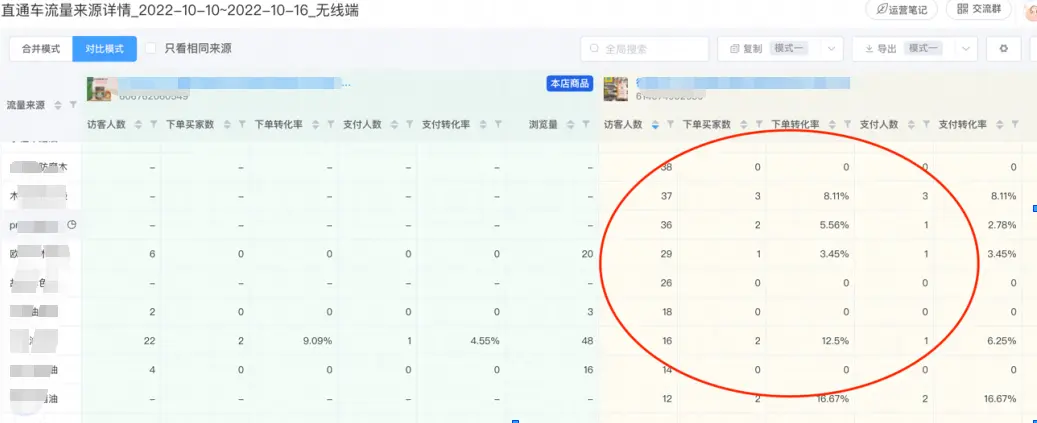Select 浏览量 cell value 20
Image resolution: width=1037 pixels, height=423 pixels.
588,254
